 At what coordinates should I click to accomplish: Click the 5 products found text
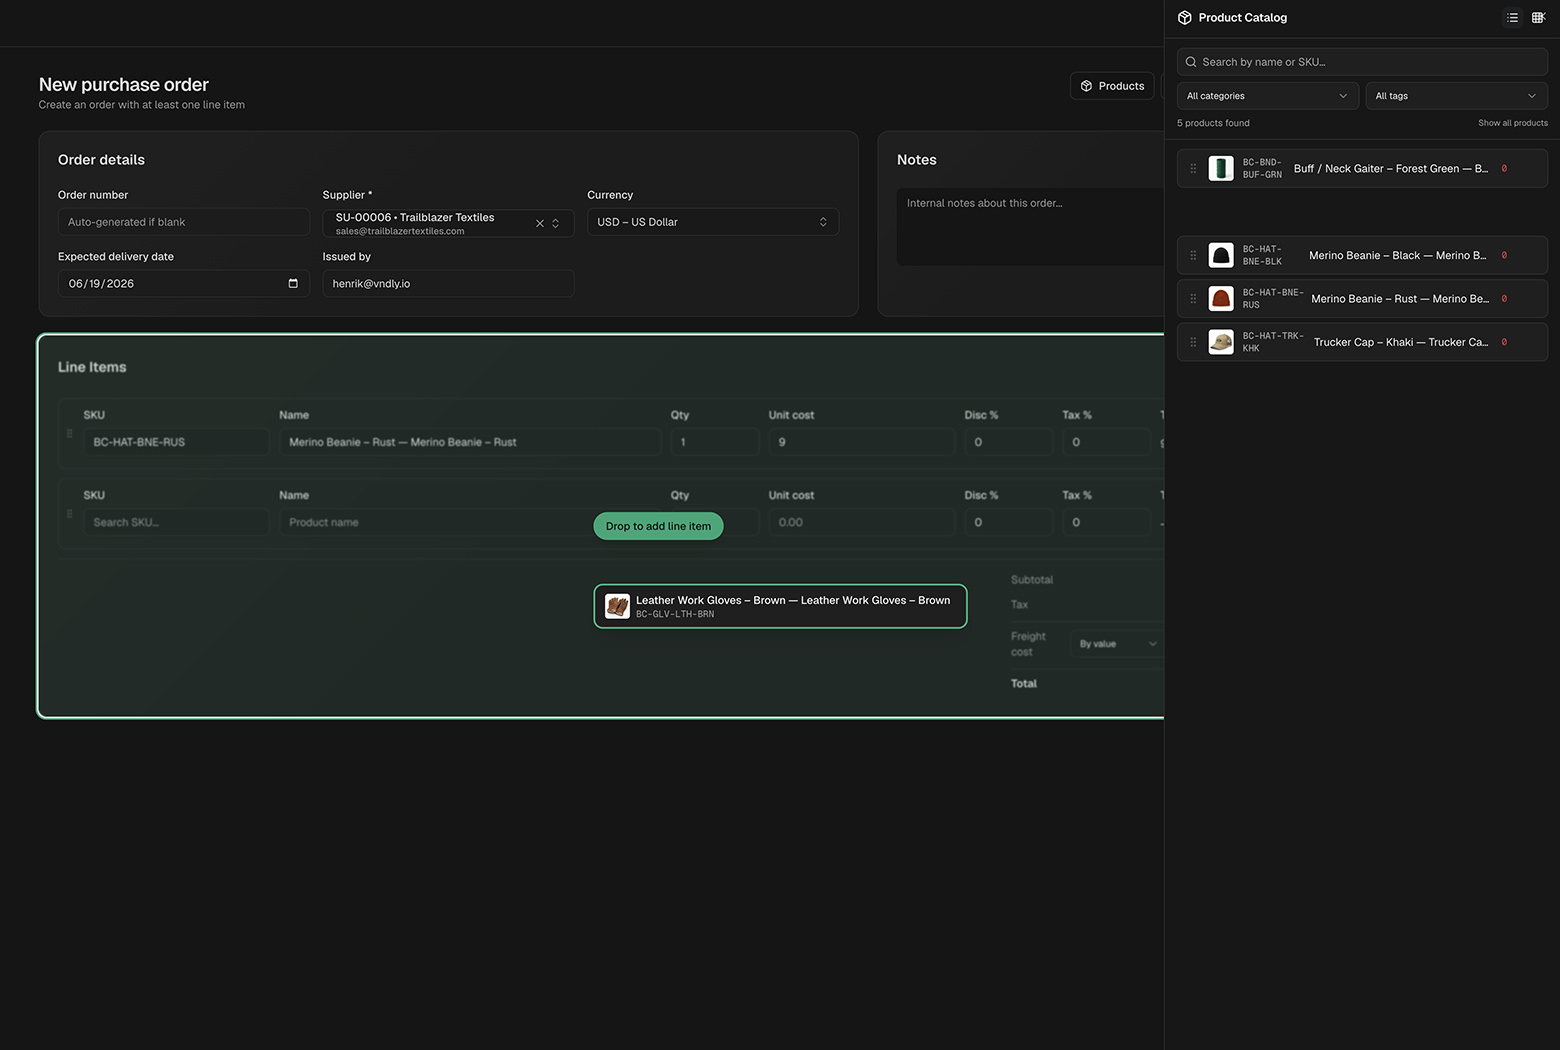pyautogui.click(x=1213, y=123)
